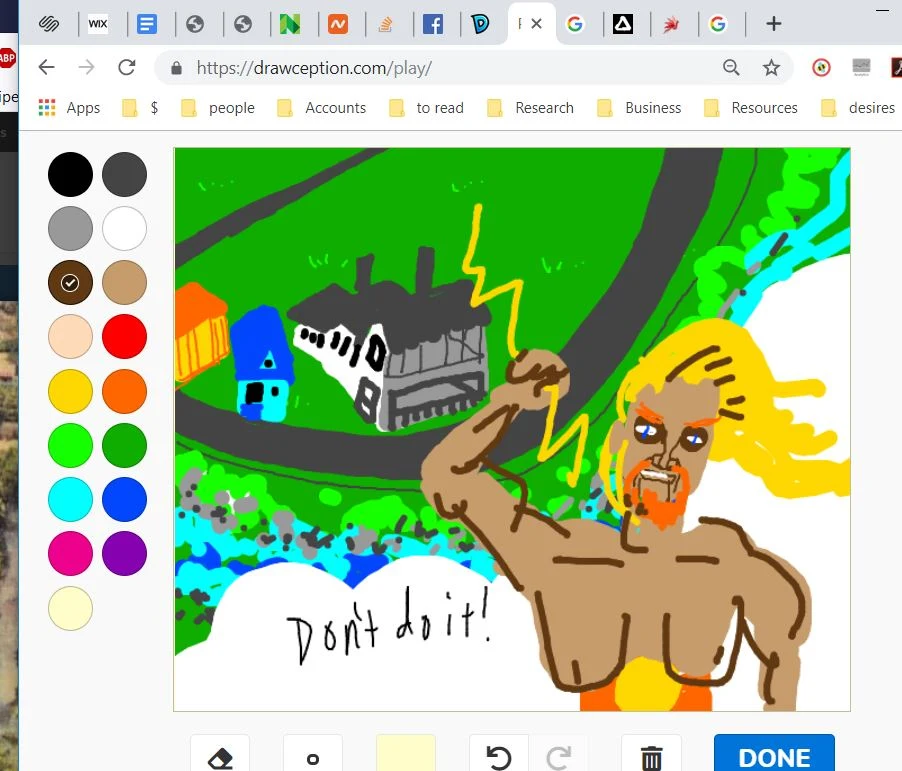Screen dimensions: 902x771
Task: Pick the light gray color
Action: (70, 228)
